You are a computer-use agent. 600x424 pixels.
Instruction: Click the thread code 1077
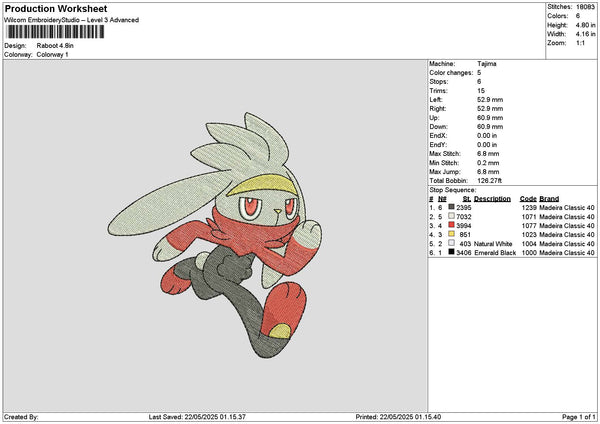[529, 226]
